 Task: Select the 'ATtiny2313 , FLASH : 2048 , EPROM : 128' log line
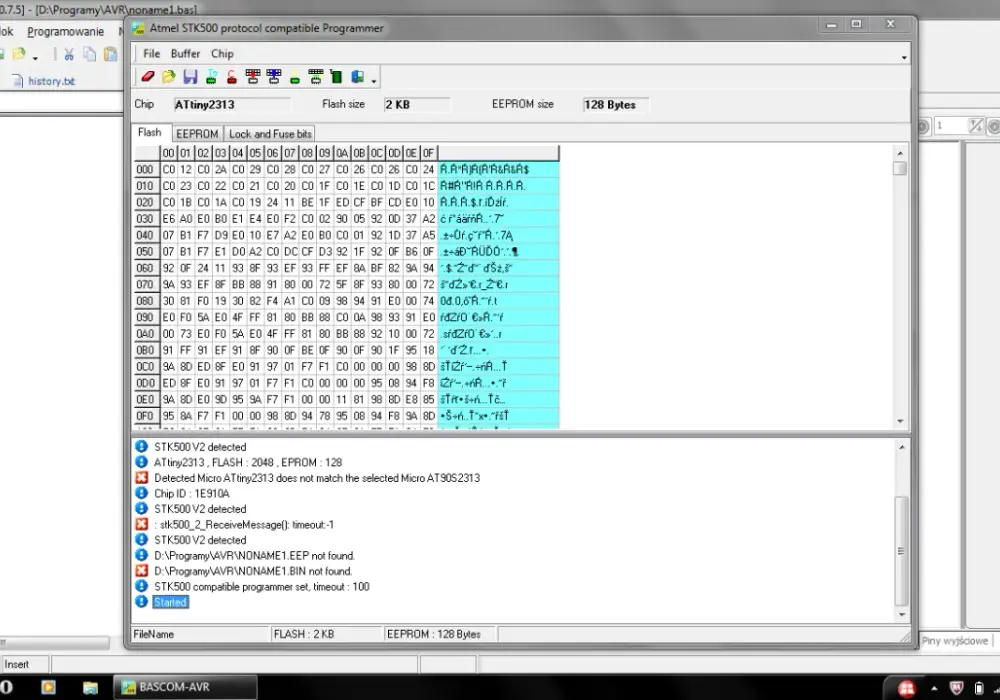(x=248, y=463)
